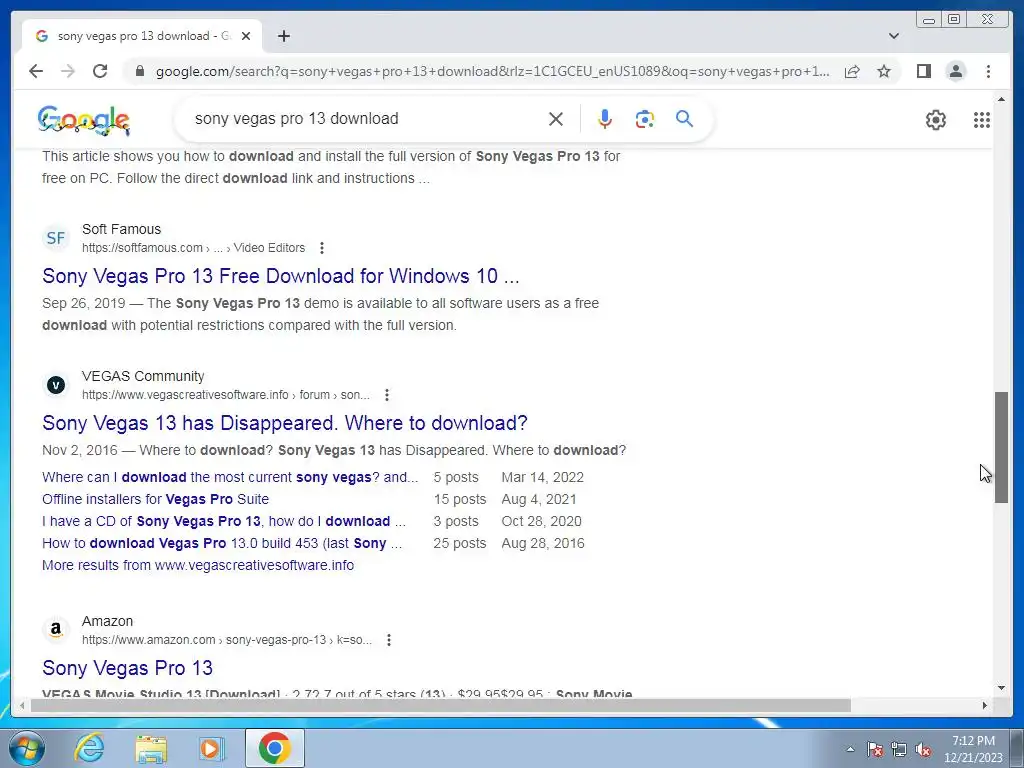Open the tab search dropdown chevron

[894, 36]
